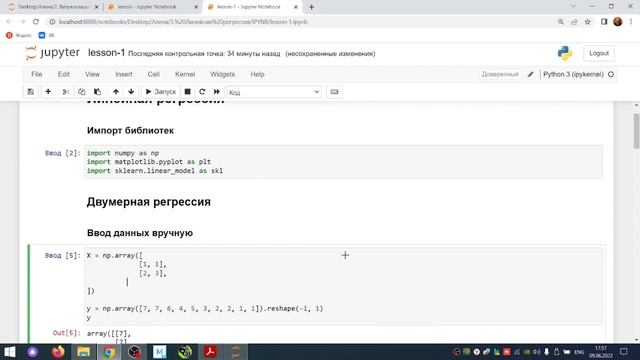Open Google Chrome from the taskbar
The width and height of the screenshot is (640, 360).
(109, 352)
